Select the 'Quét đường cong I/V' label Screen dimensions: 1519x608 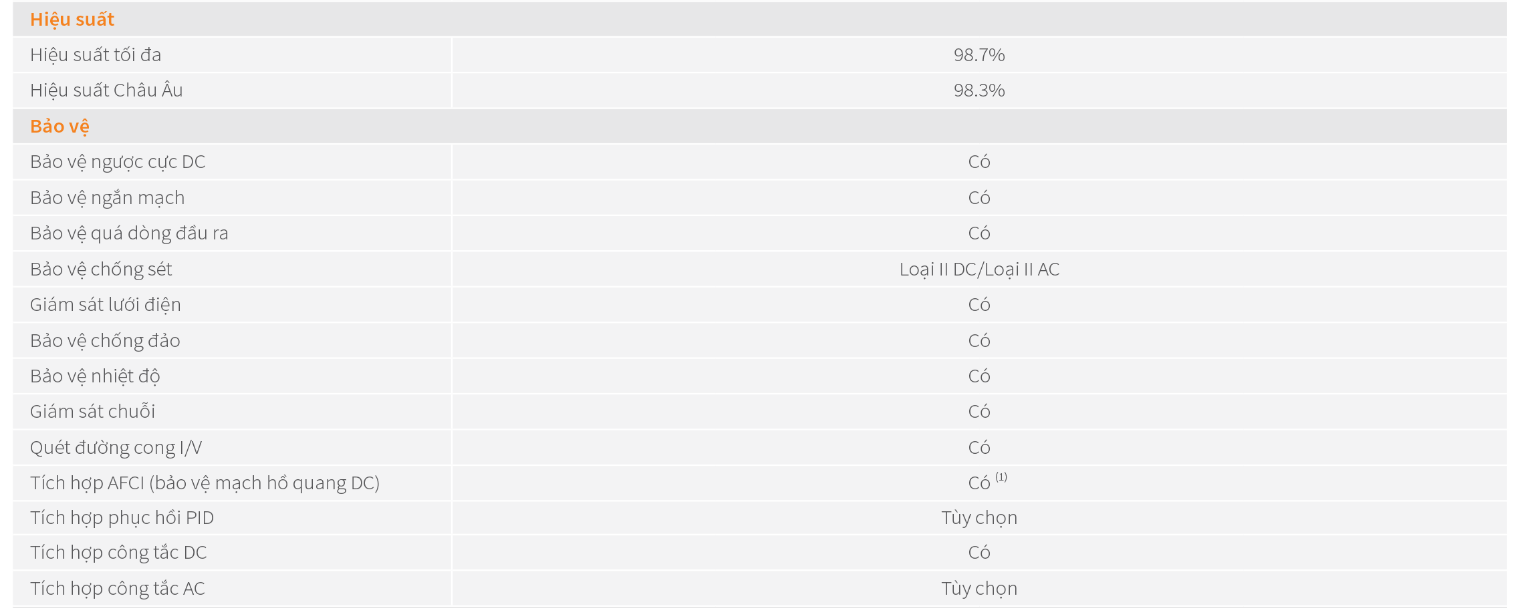point(116,447)
